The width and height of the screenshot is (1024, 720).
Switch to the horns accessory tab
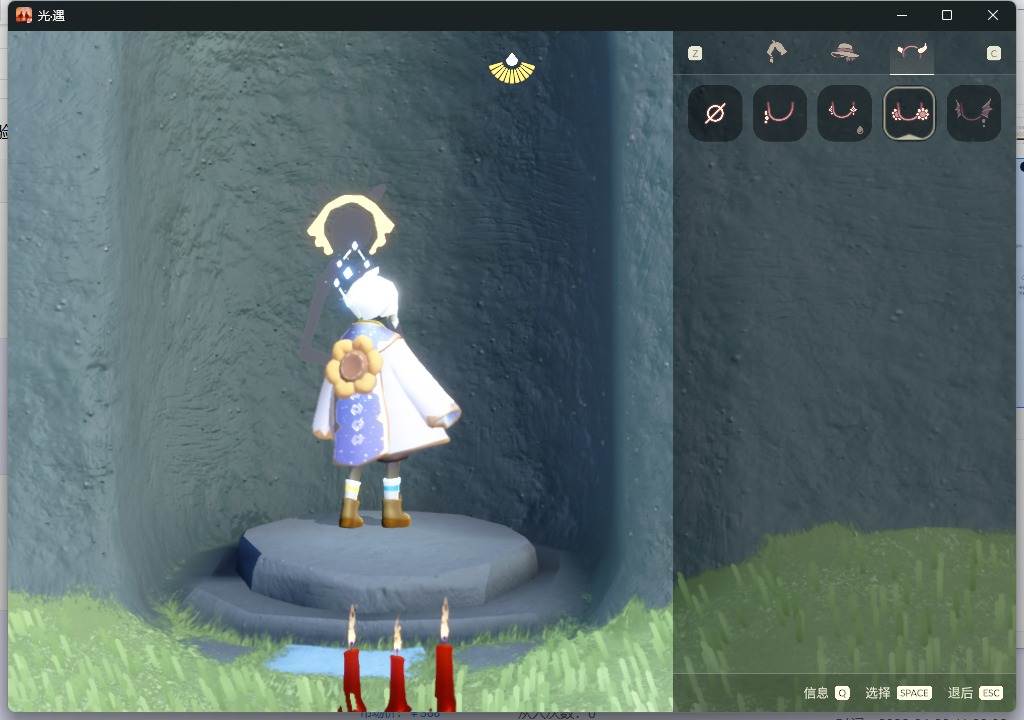pos(912,52)
